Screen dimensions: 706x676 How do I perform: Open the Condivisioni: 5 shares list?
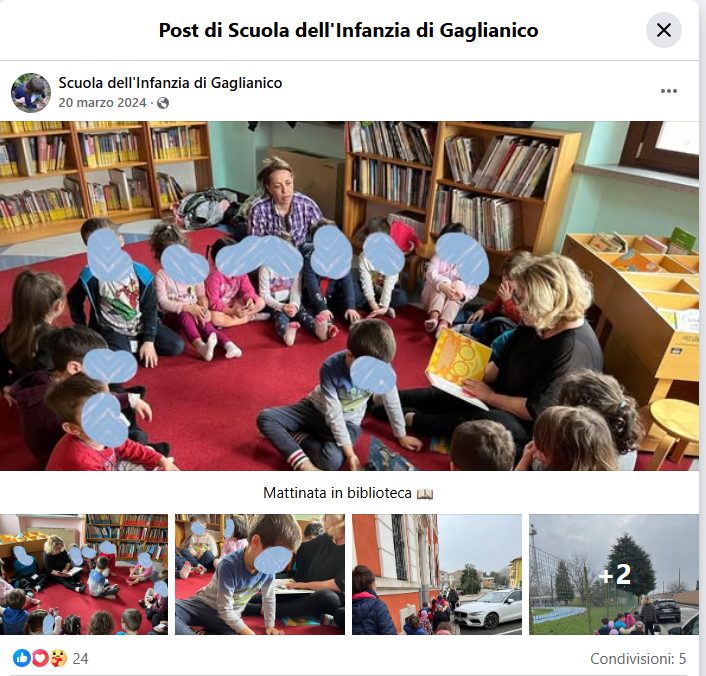[x=638, y=659]
